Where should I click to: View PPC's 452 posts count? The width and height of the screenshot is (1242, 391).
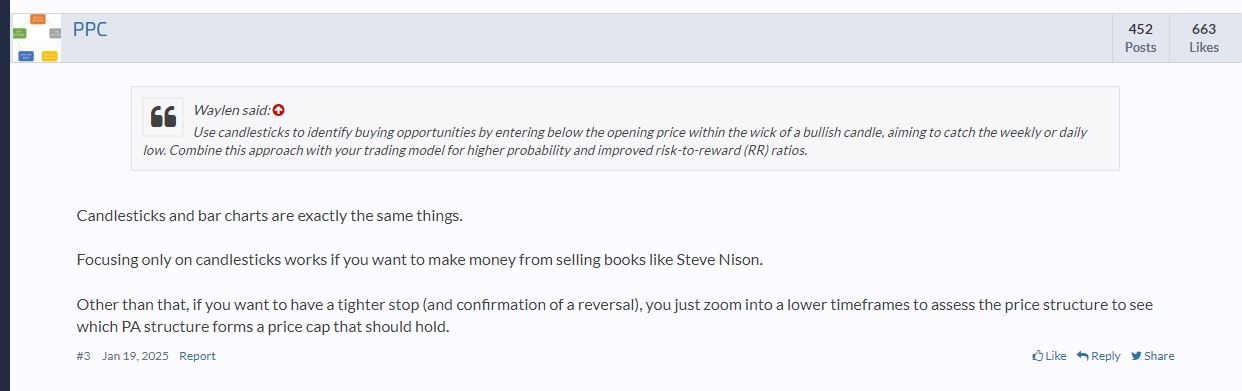click(x=1140, y=30)
